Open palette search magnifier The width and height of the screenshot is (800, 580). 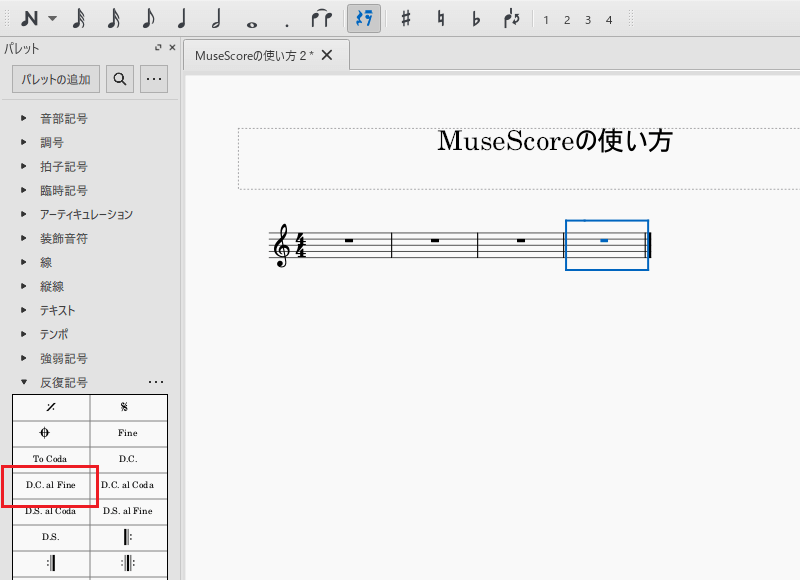point(120,80)
